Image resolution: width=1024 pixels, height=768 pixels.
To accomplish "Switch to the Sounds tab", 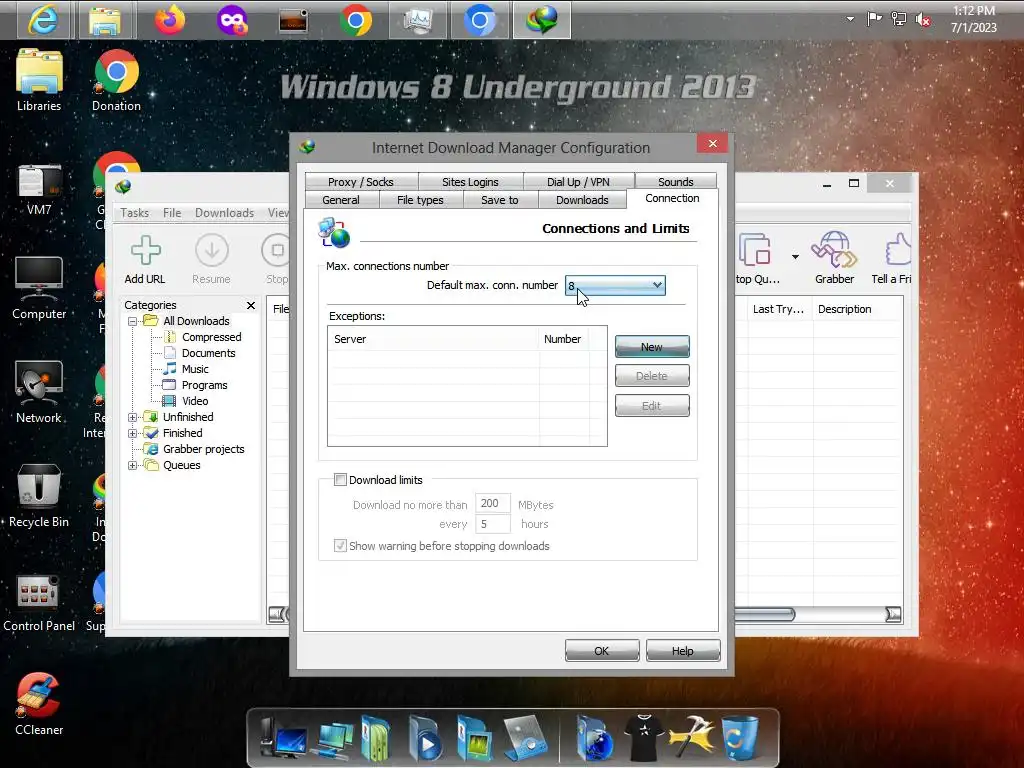I will (x=675, y=182).
